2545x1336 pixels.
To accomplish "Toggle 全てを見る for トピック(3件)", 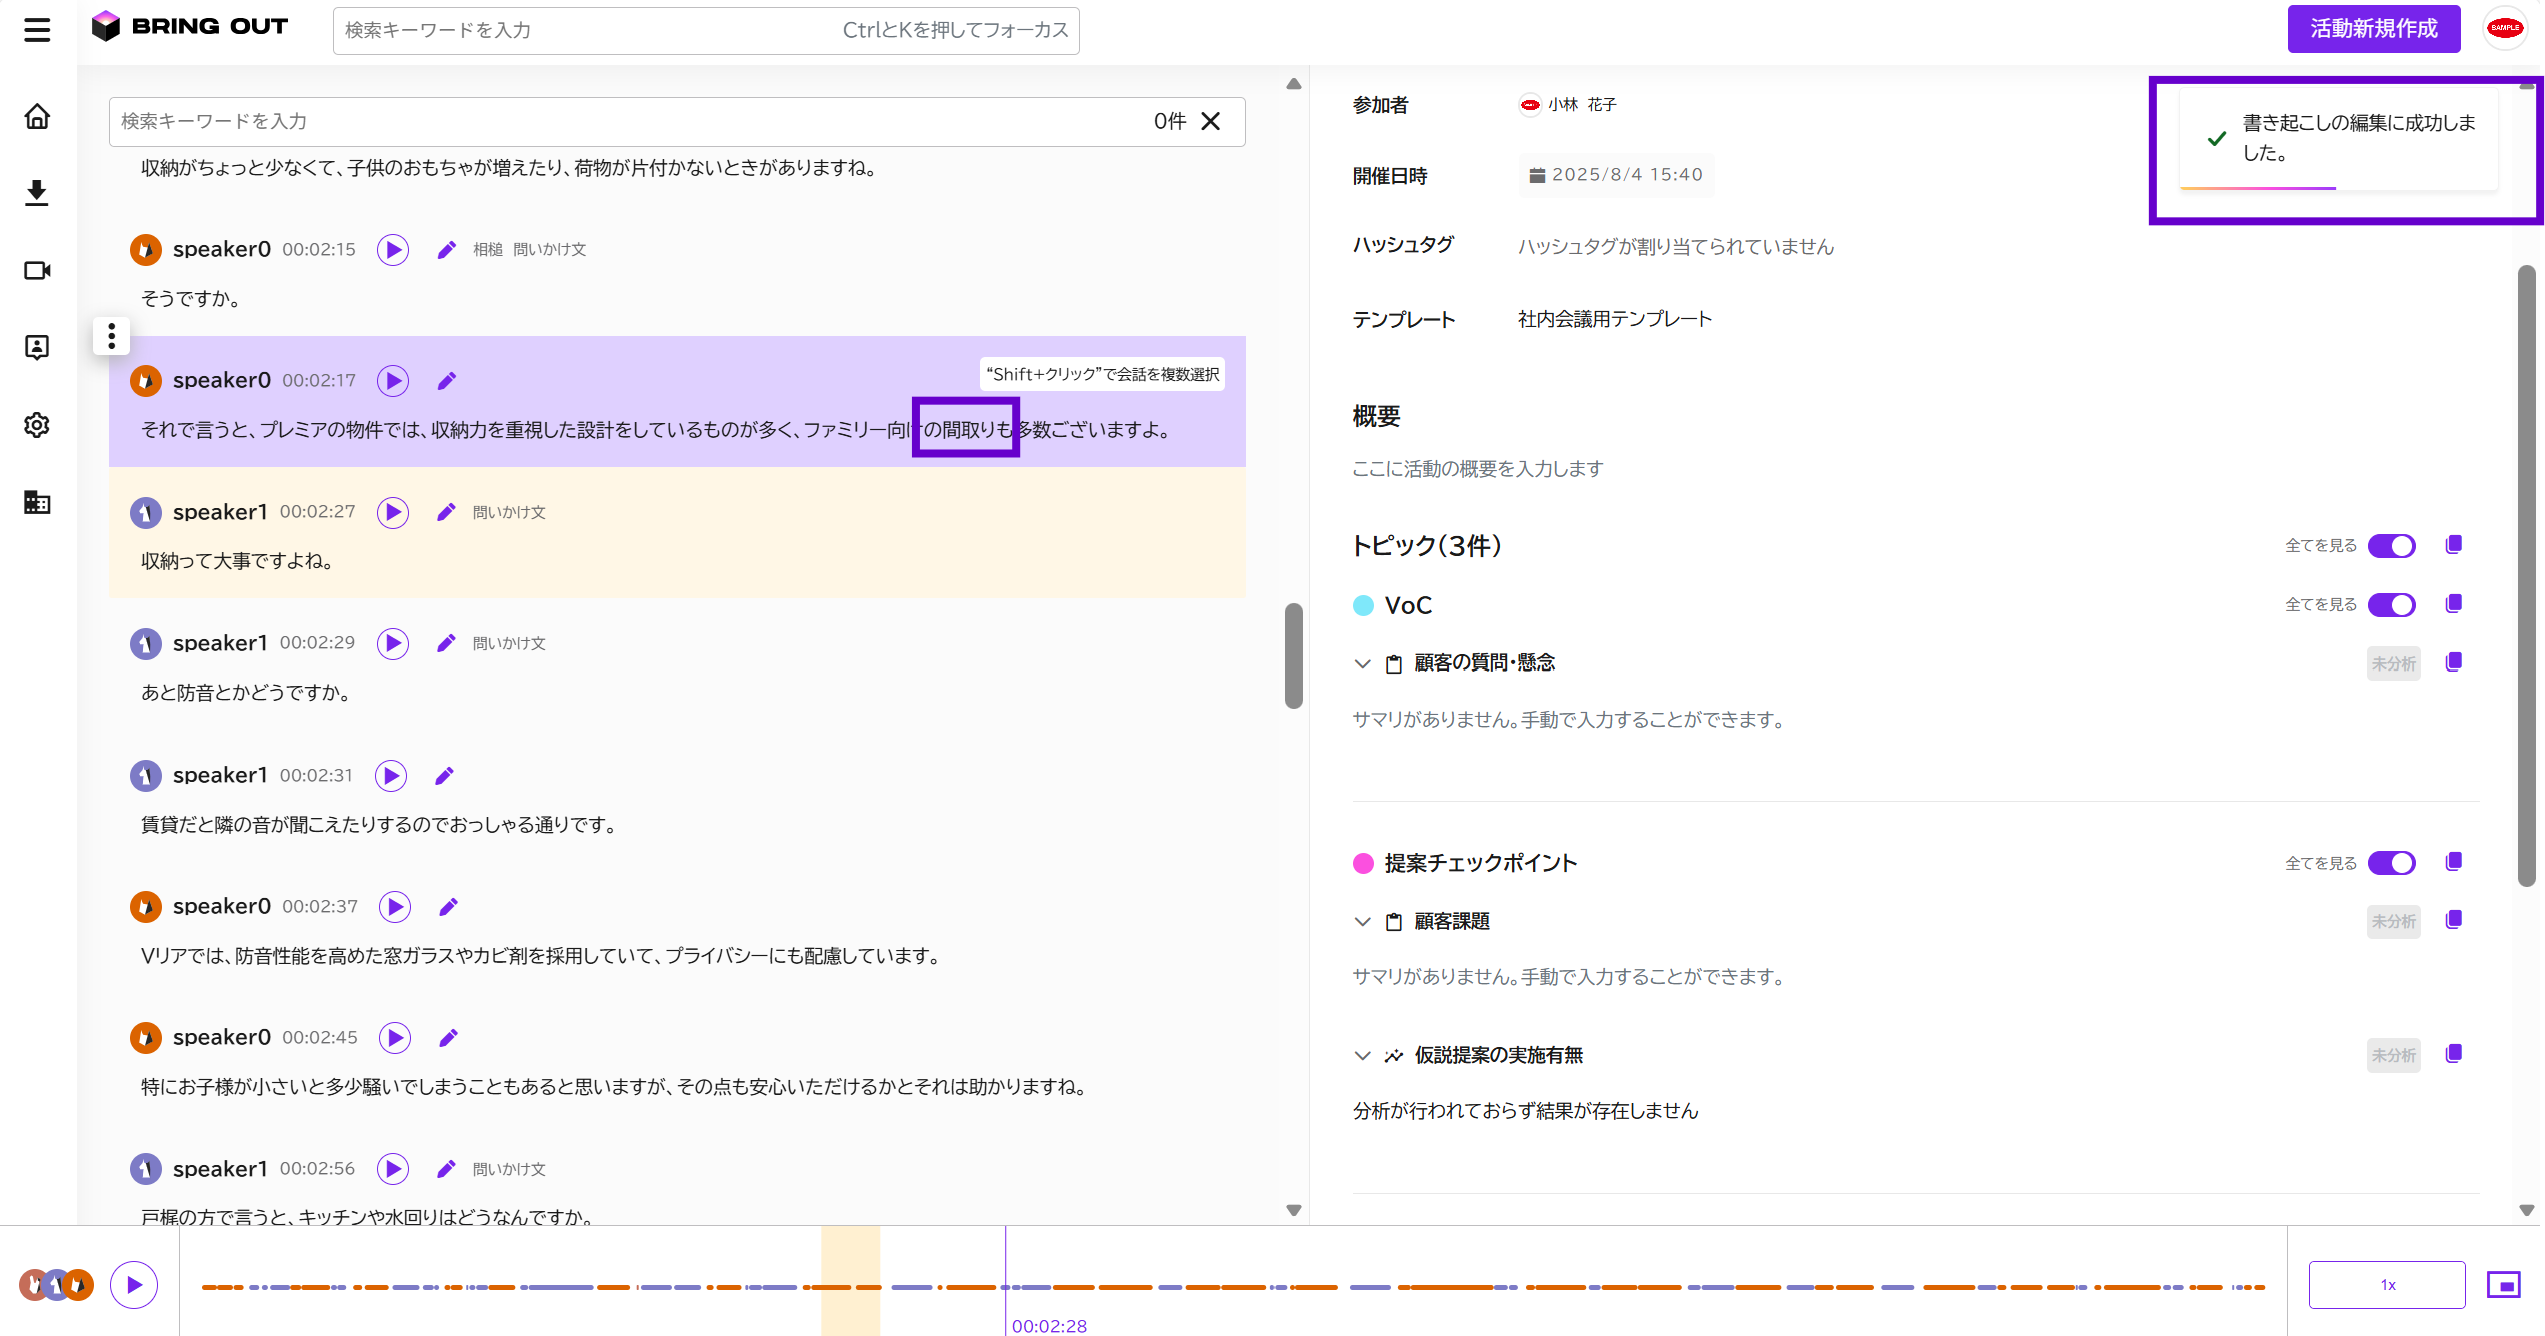I will pos(2391,546).
